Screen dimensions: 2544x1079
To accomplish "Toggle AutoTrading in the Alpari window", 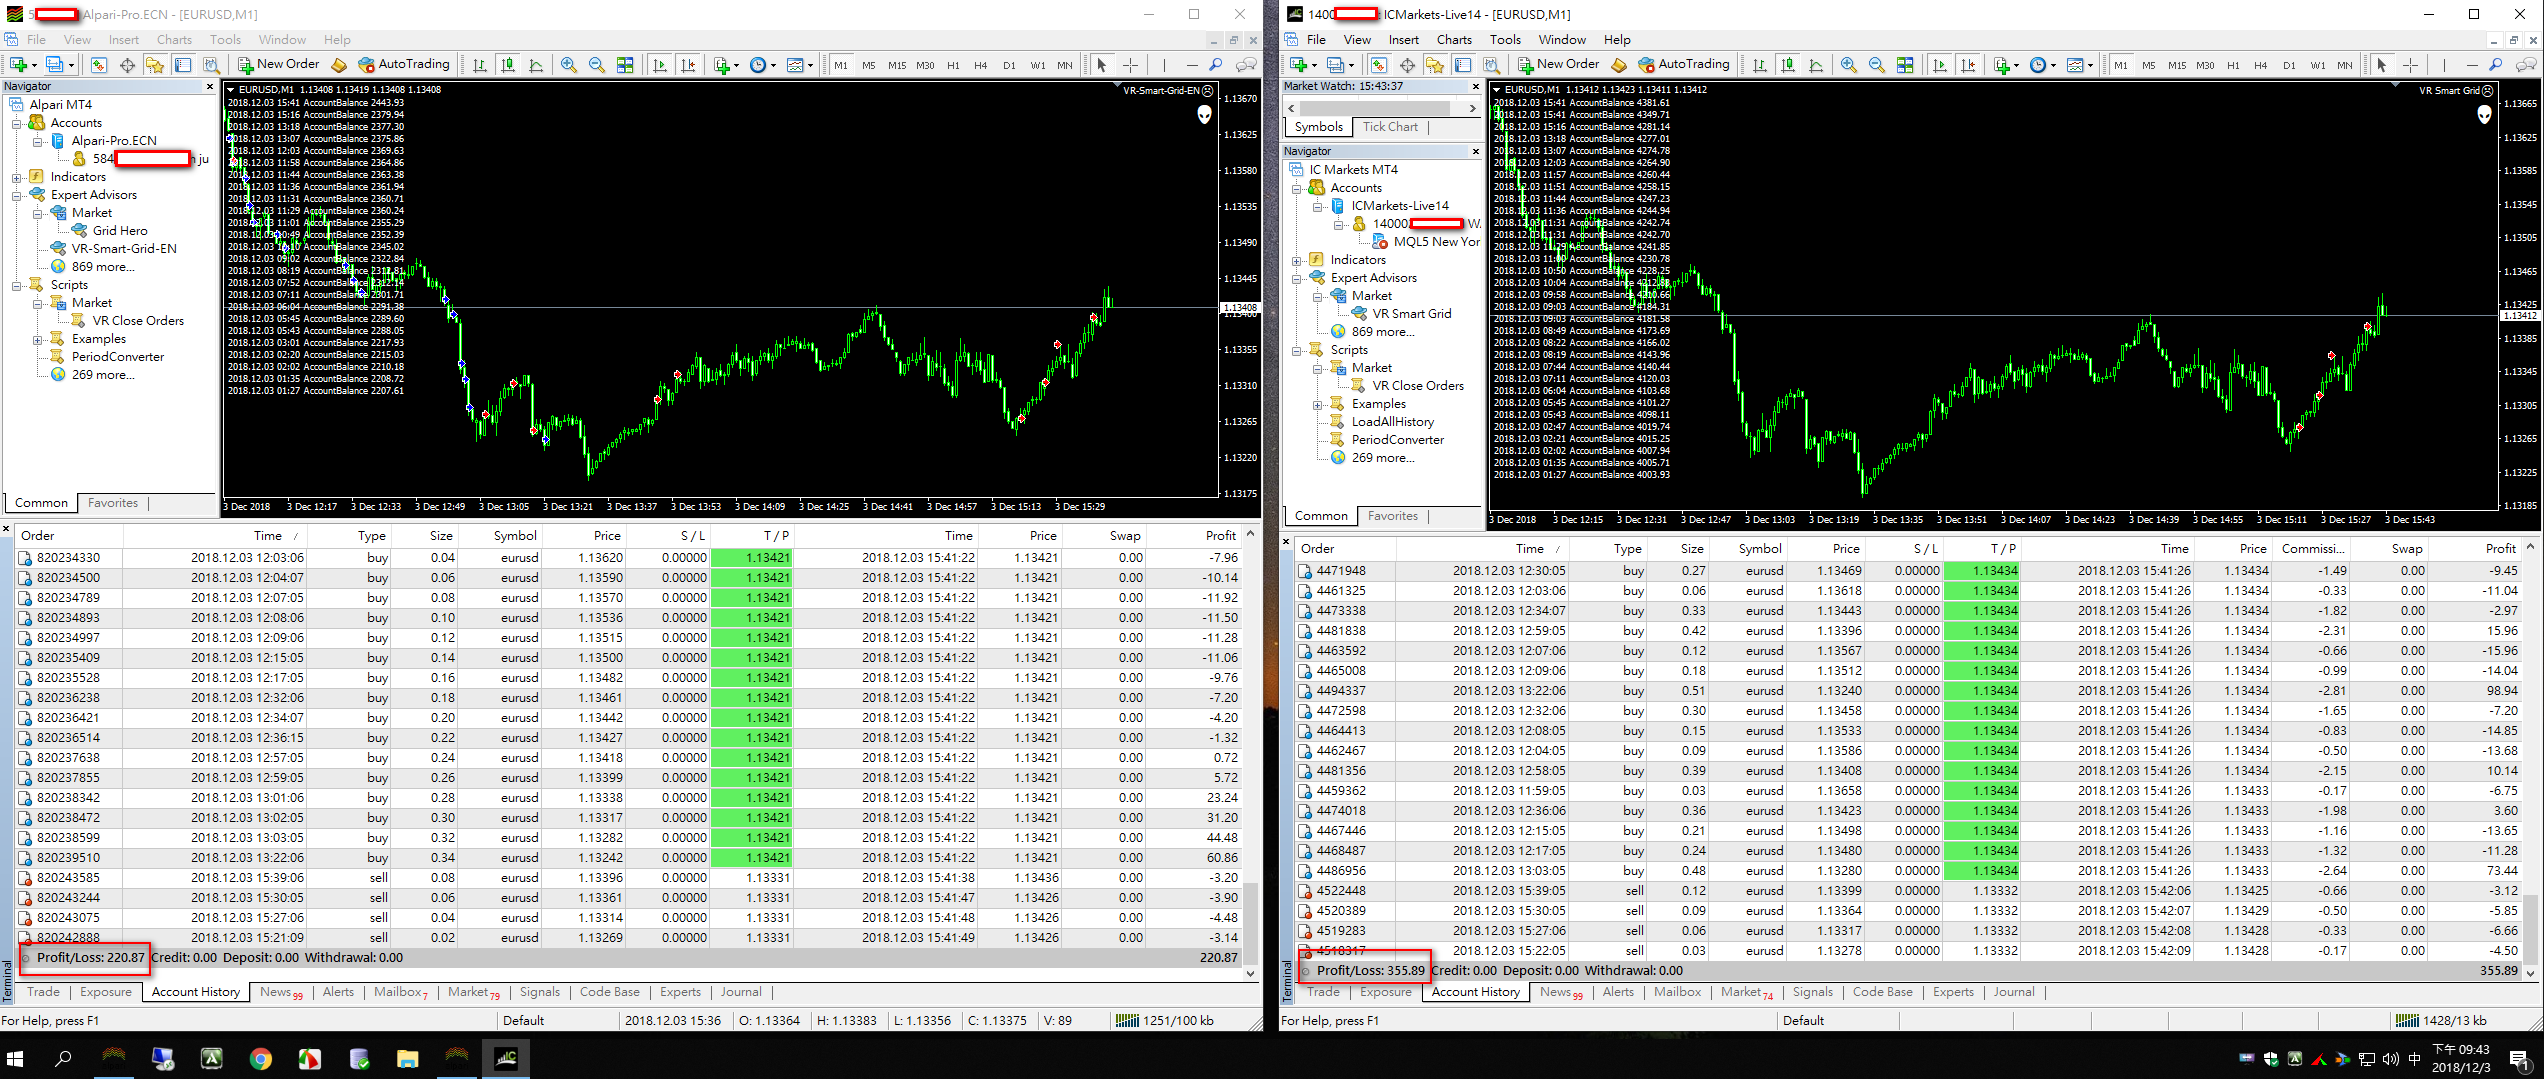I will click(x=404, y=65).
